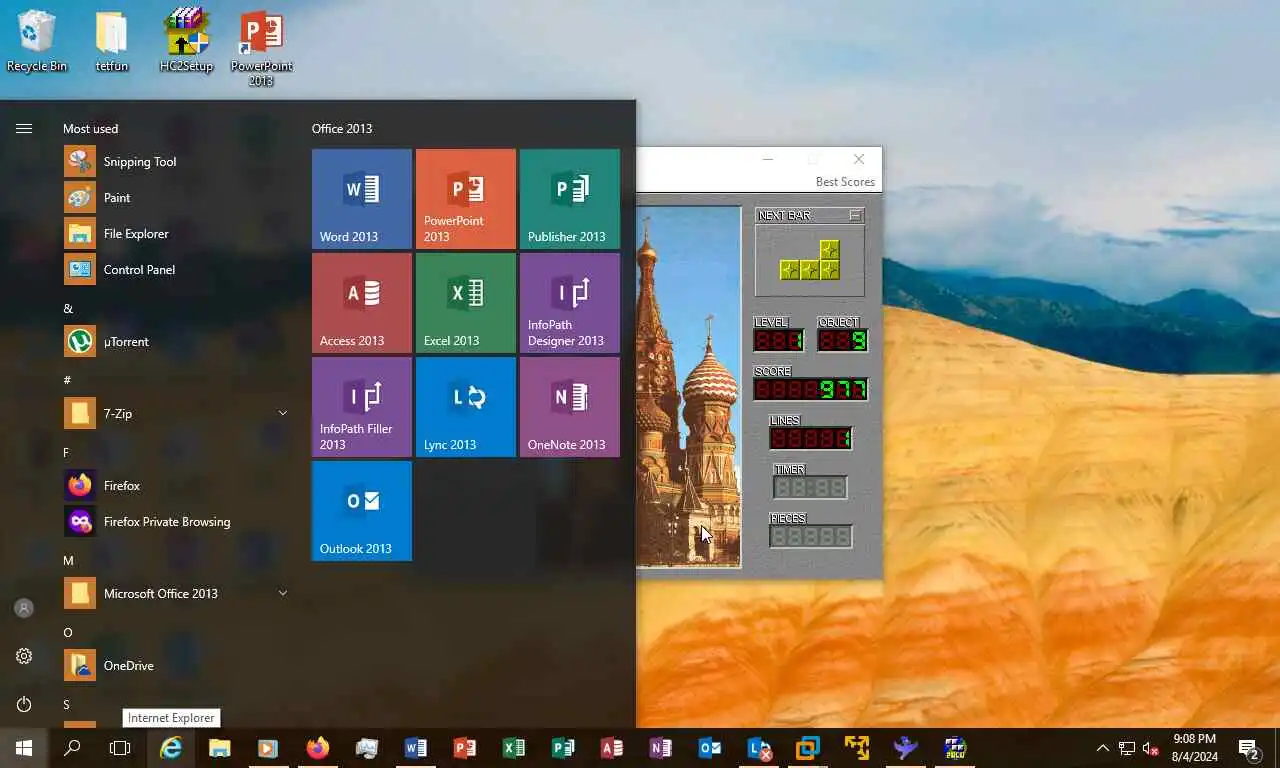
Task: Select the tetfun desktop folder
Action: [x=112, y=42]
